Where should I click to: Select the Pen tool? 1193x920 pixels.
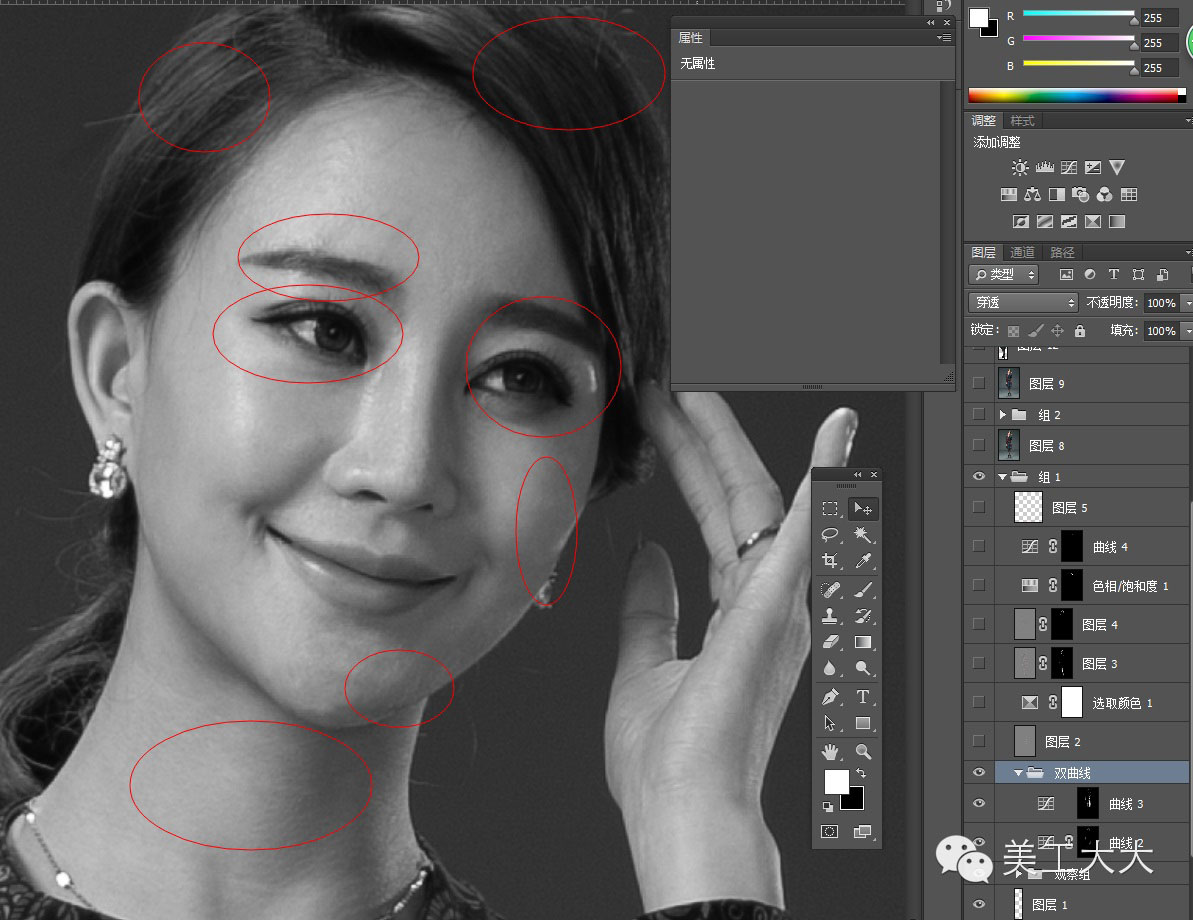(x=830, y=696)
